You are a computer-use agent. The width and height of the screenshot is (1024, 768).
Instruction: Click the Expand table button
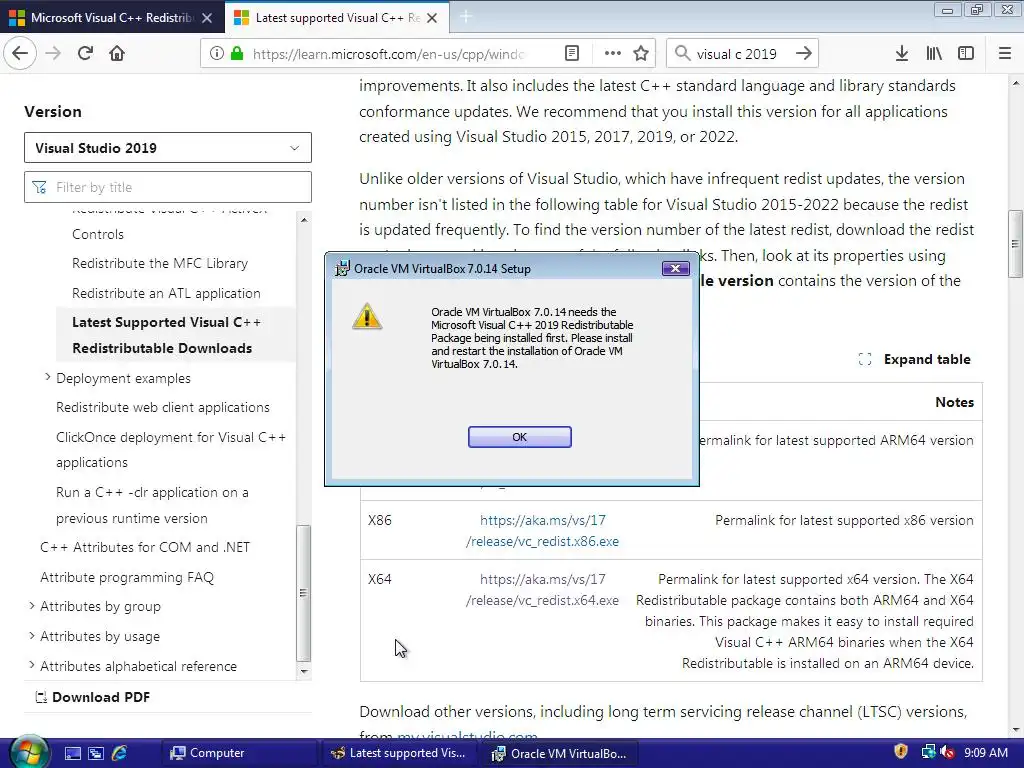[914, 359]
